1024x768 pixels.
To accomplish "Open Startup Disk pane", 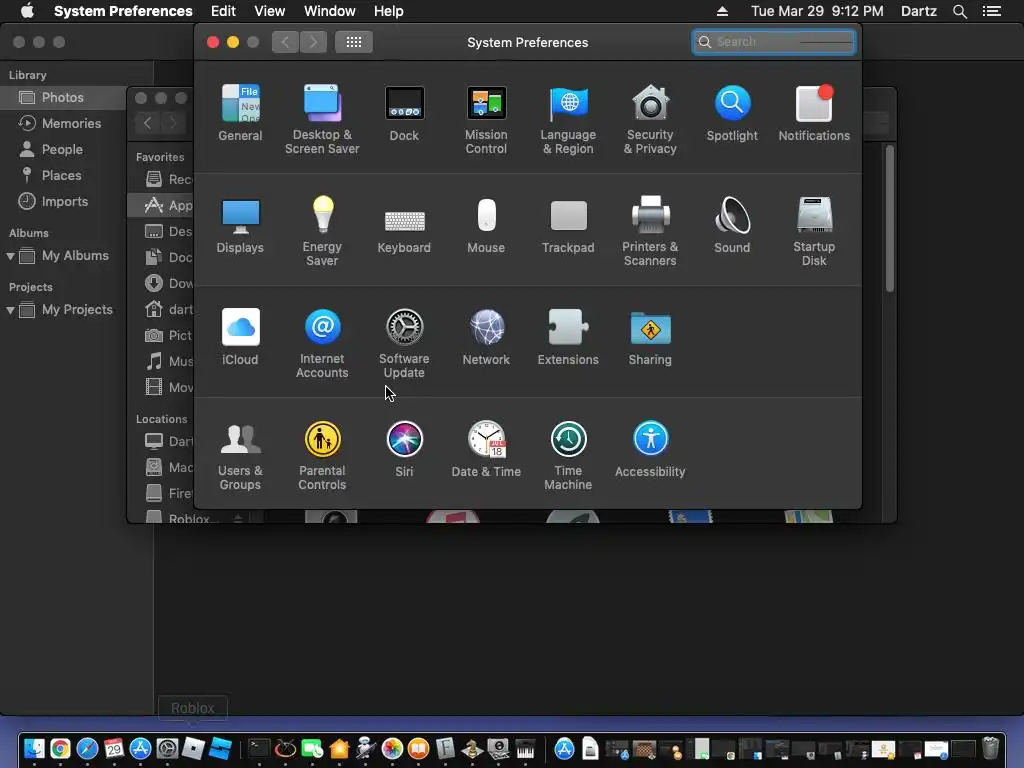I will click(814, 231).
